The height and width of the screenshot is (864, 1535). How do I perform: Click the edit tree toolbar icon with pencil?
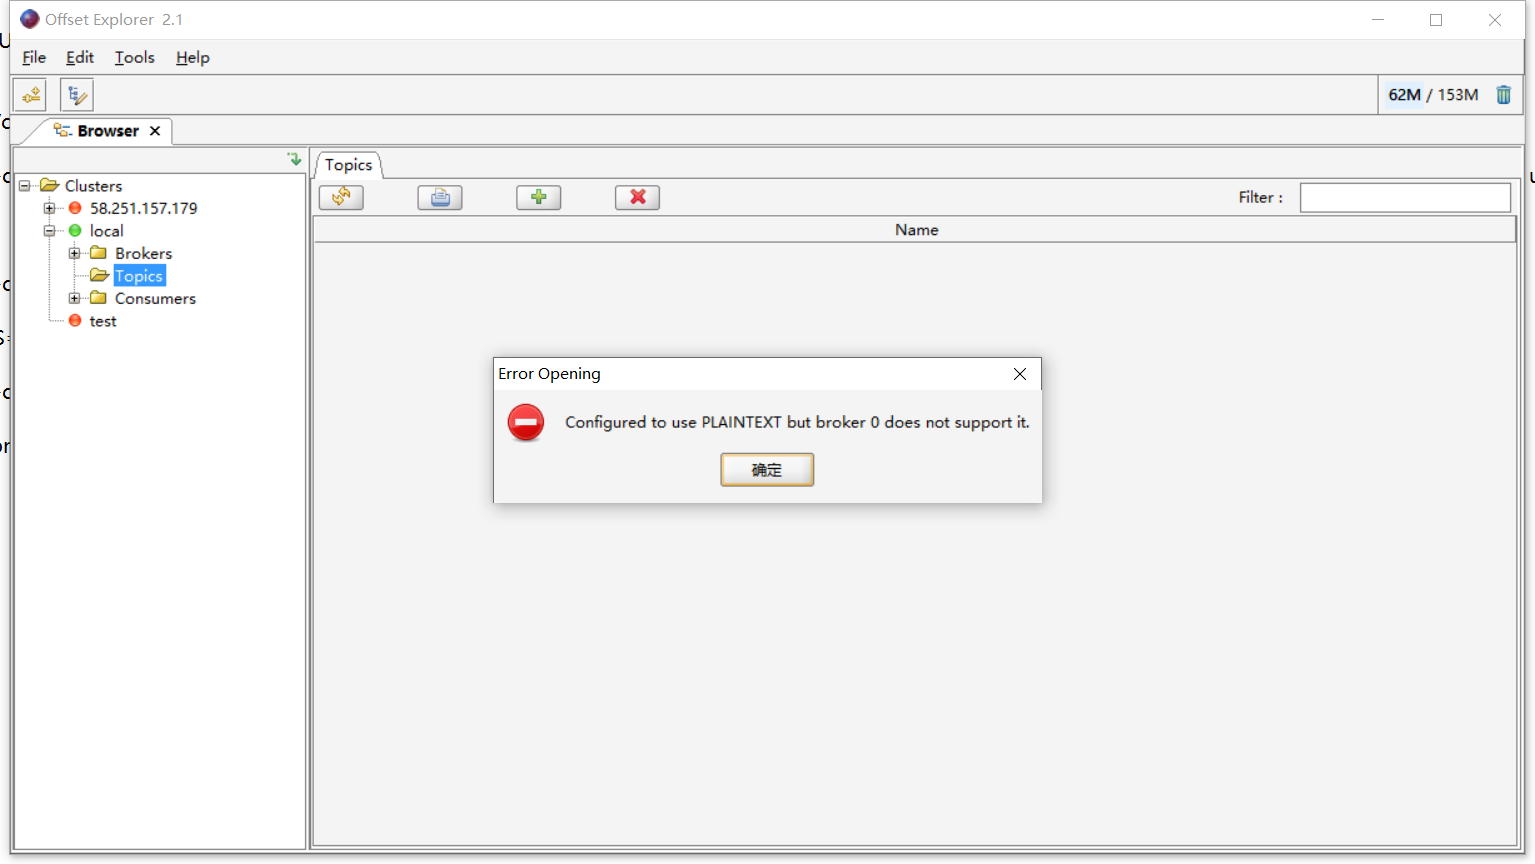[76, 95]
